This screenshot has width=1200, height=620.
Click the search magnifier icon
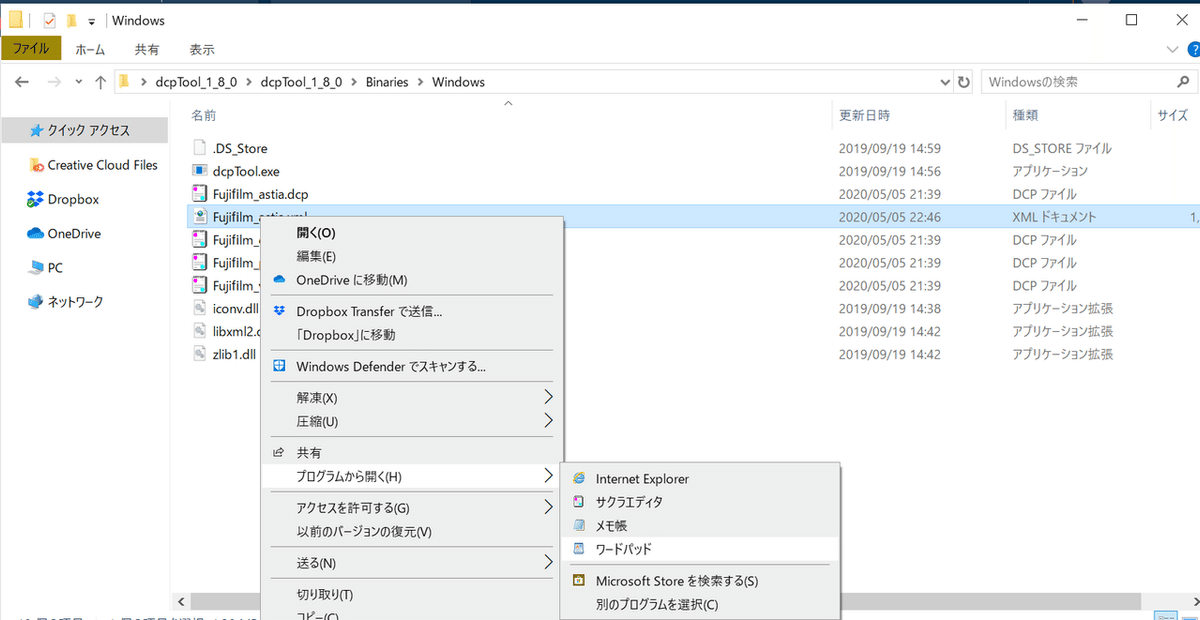pyautogui.click(x=1184, y=82)
